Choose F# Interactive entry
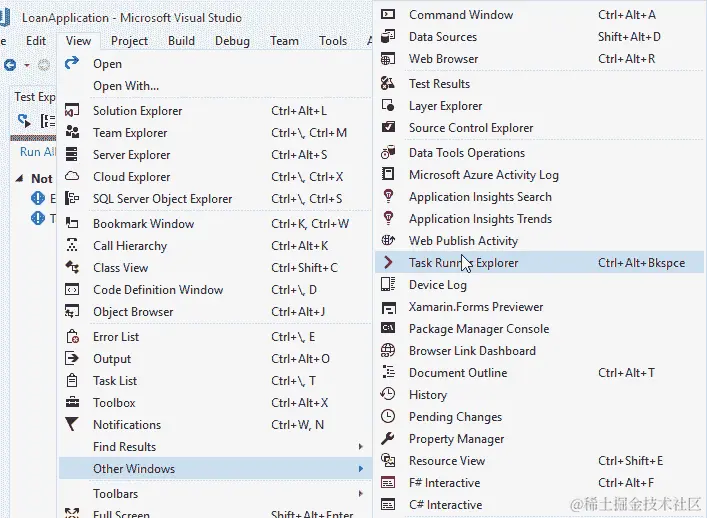This screenshot has width=707, height=518. (539, 482)
